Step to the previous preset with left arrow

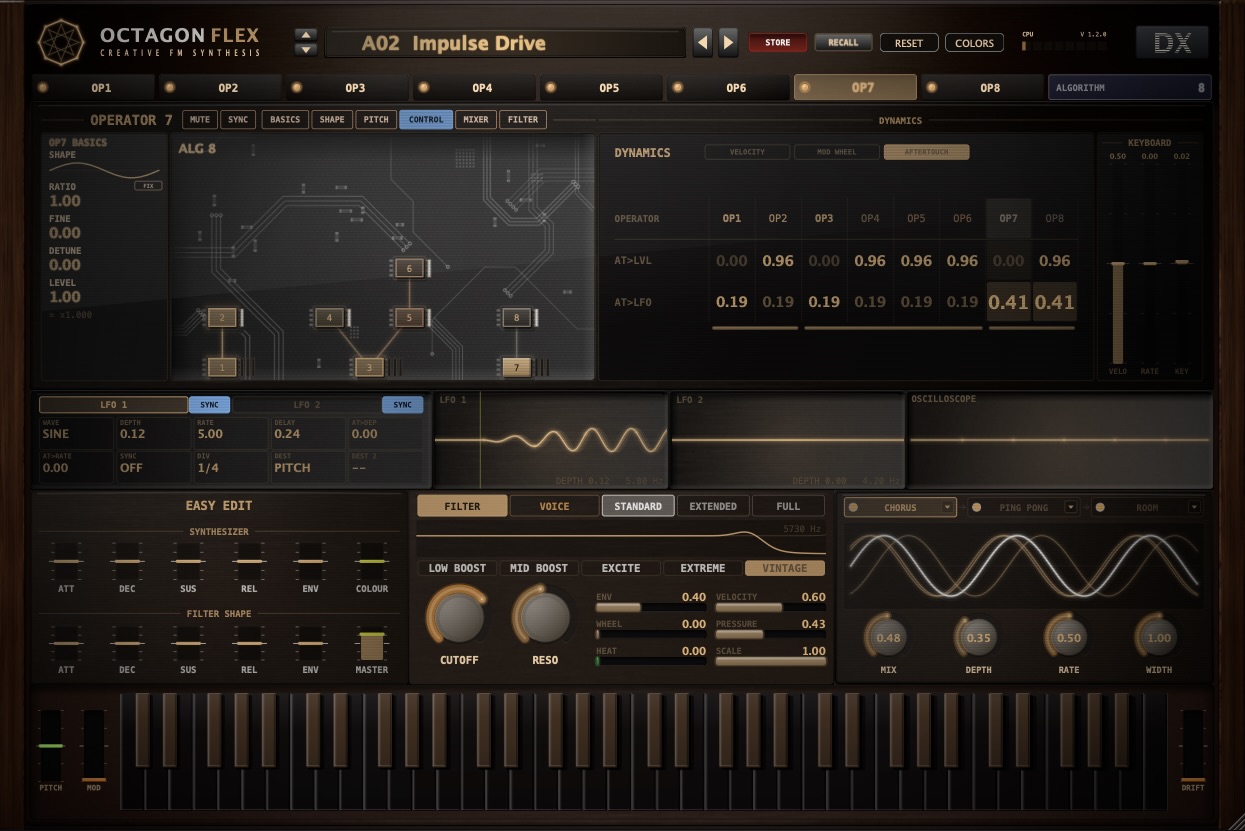click(703, 42)
